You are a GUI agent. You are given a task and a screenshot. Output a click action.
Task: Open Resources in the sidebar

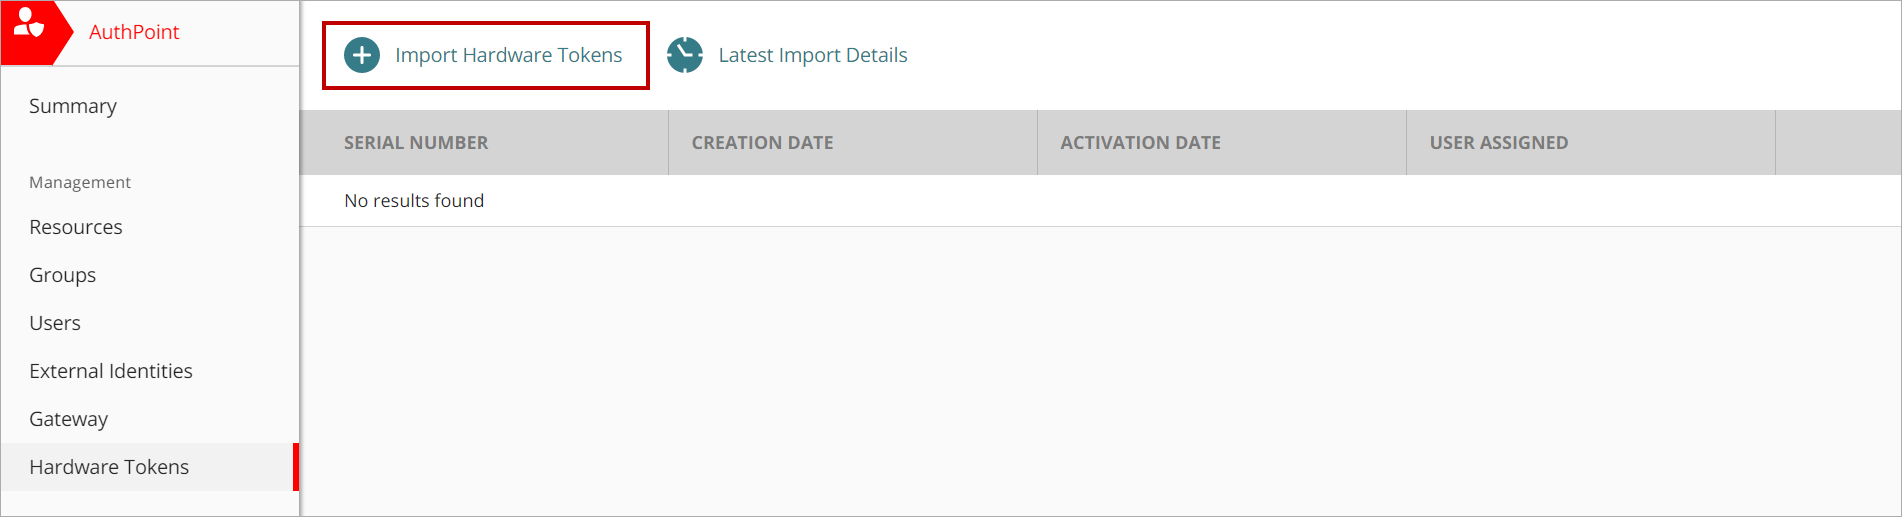tap(76, 227)
